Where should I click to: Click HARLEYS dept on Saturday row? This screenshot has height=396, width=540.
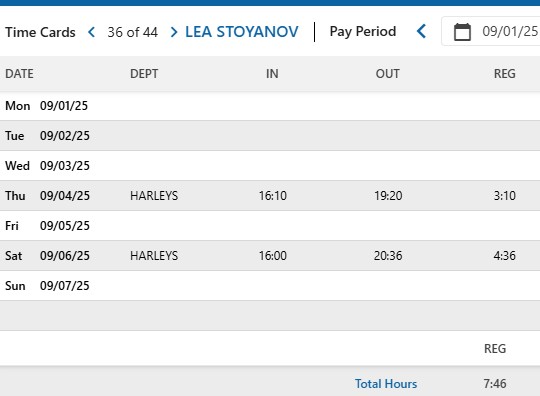pyautogui.click(x=154, y=256)
